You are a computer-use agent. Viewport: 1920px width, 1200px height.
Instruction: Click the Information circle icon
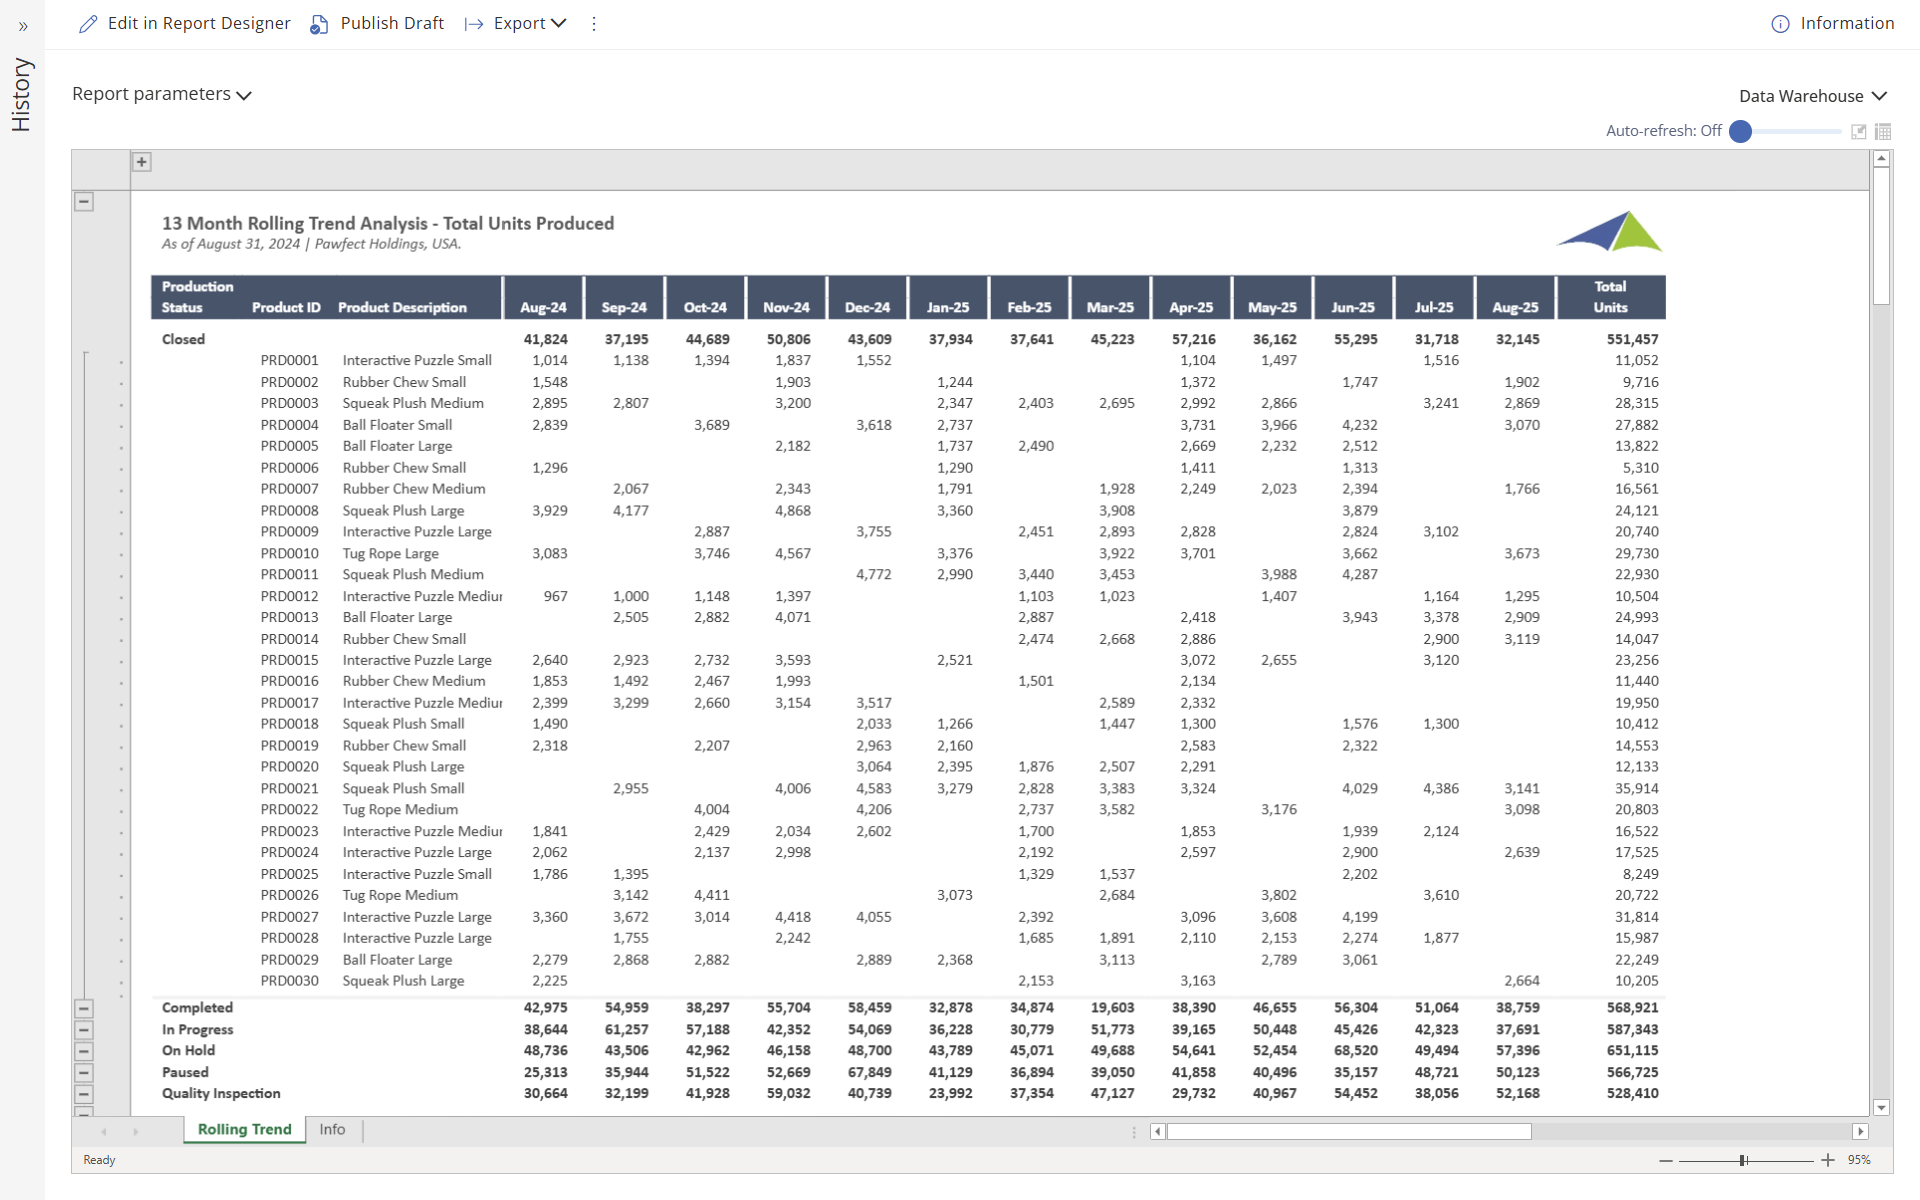pyautogui.click(x=1780, y=24)
